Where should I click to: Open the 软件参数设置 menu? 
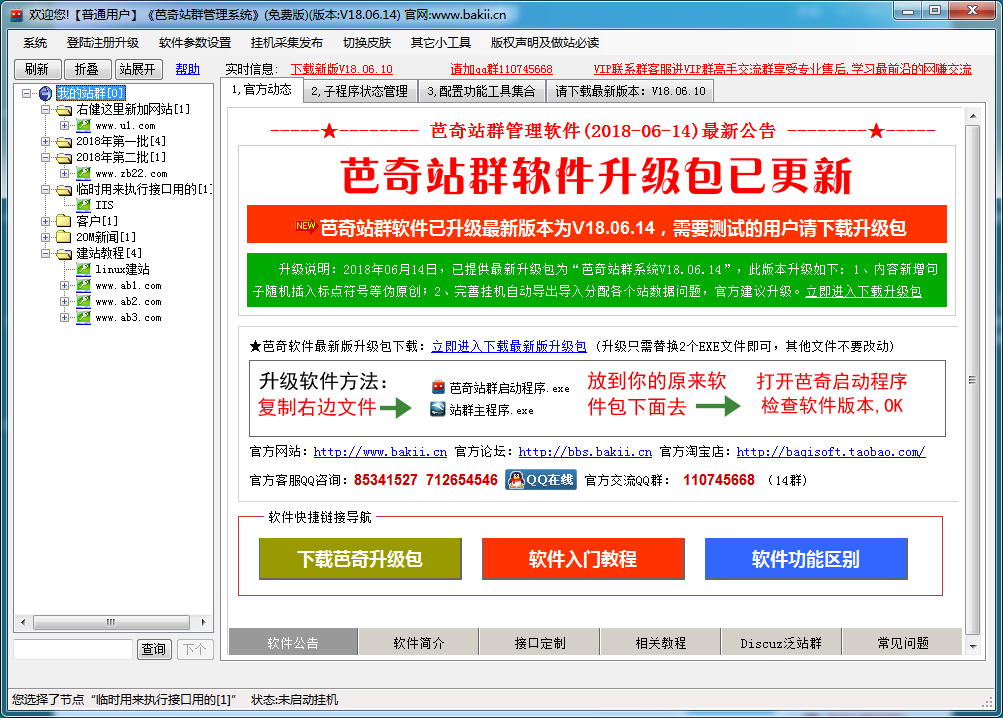(x=194, y=43)
